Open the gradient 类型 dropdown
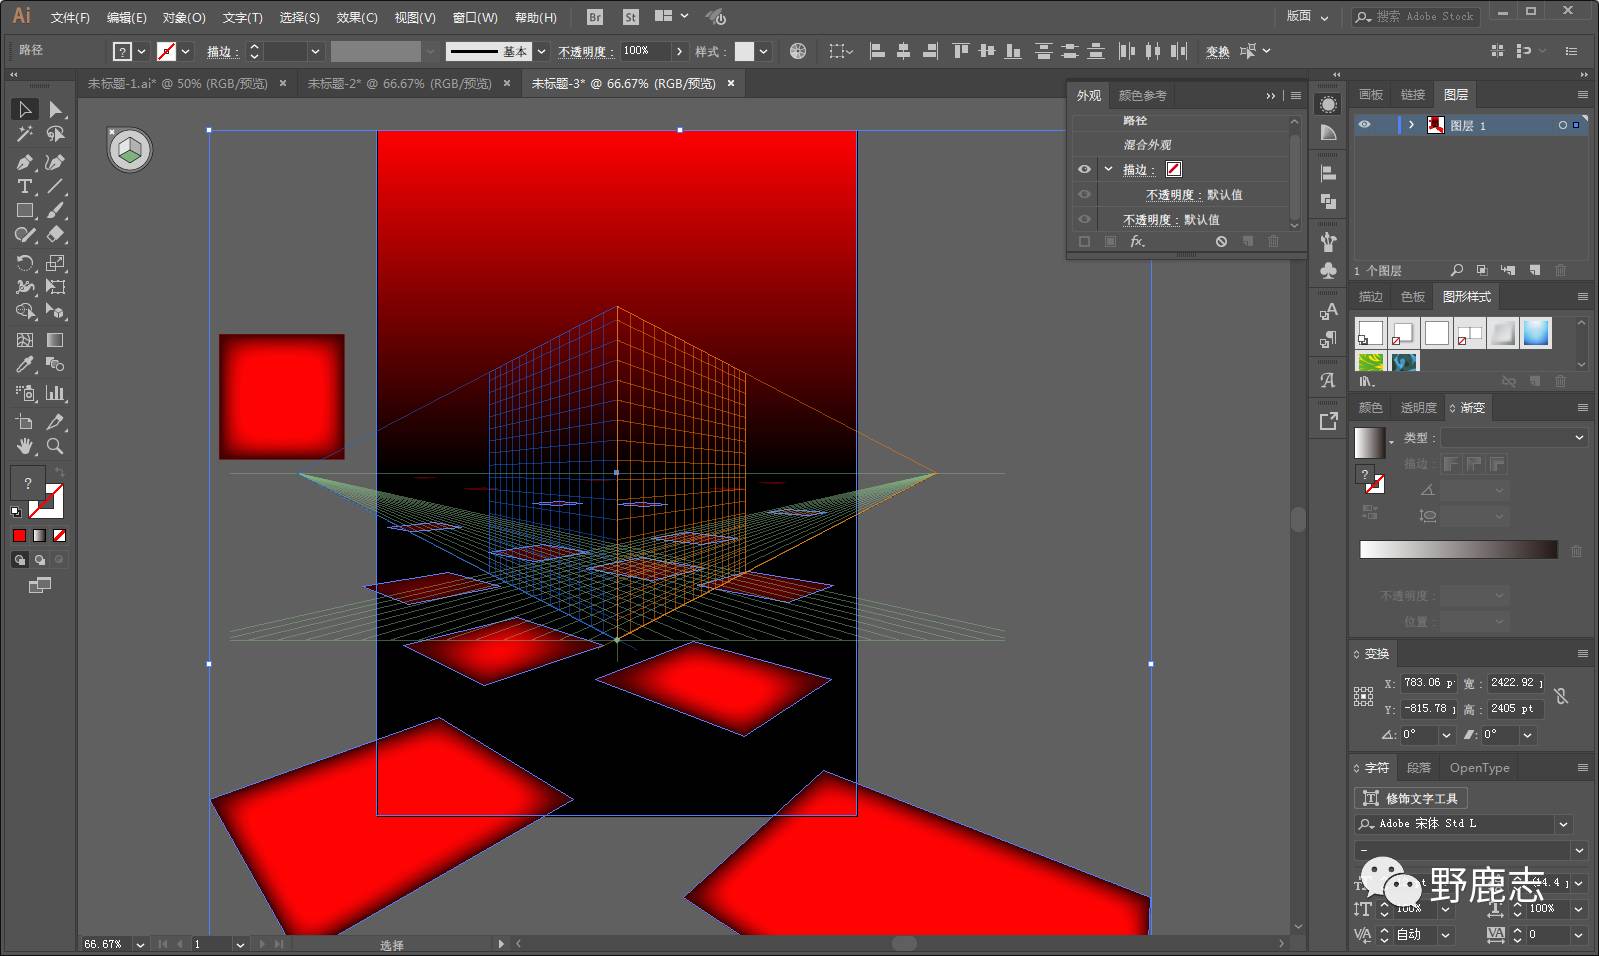 tap(1513, 438)
